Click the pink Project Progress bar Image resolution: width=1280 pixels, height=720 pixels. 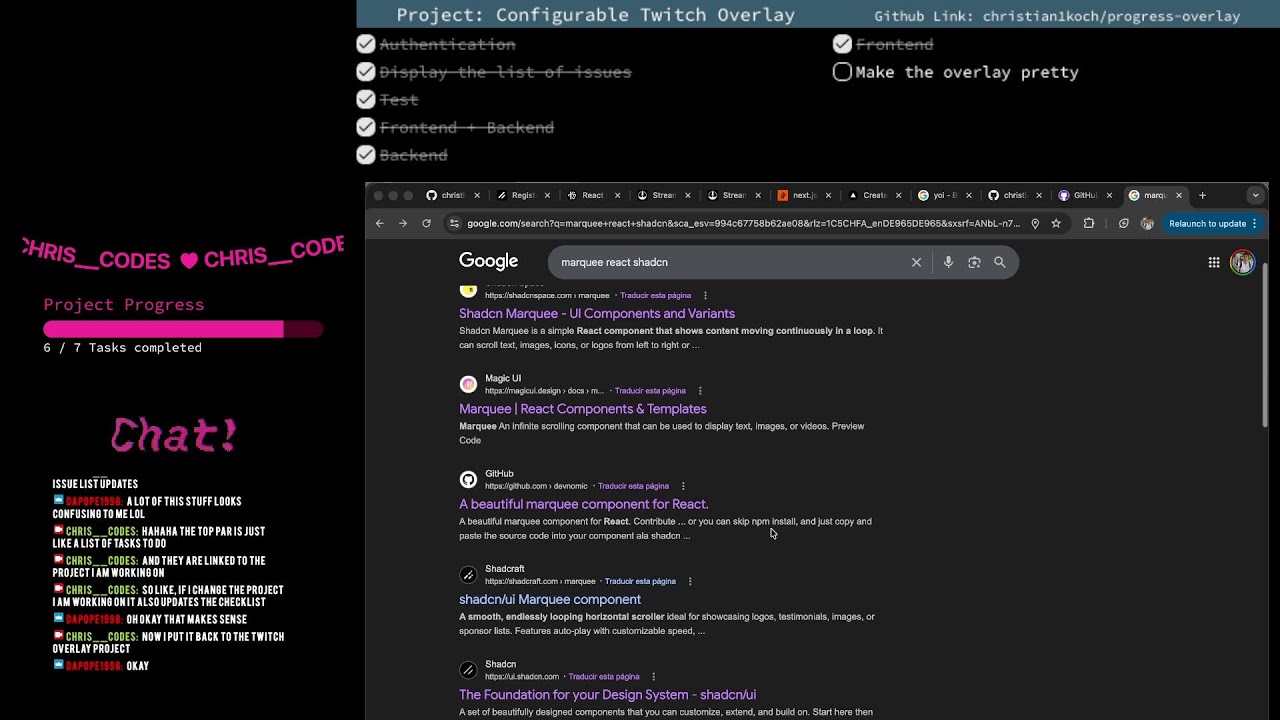183,329
